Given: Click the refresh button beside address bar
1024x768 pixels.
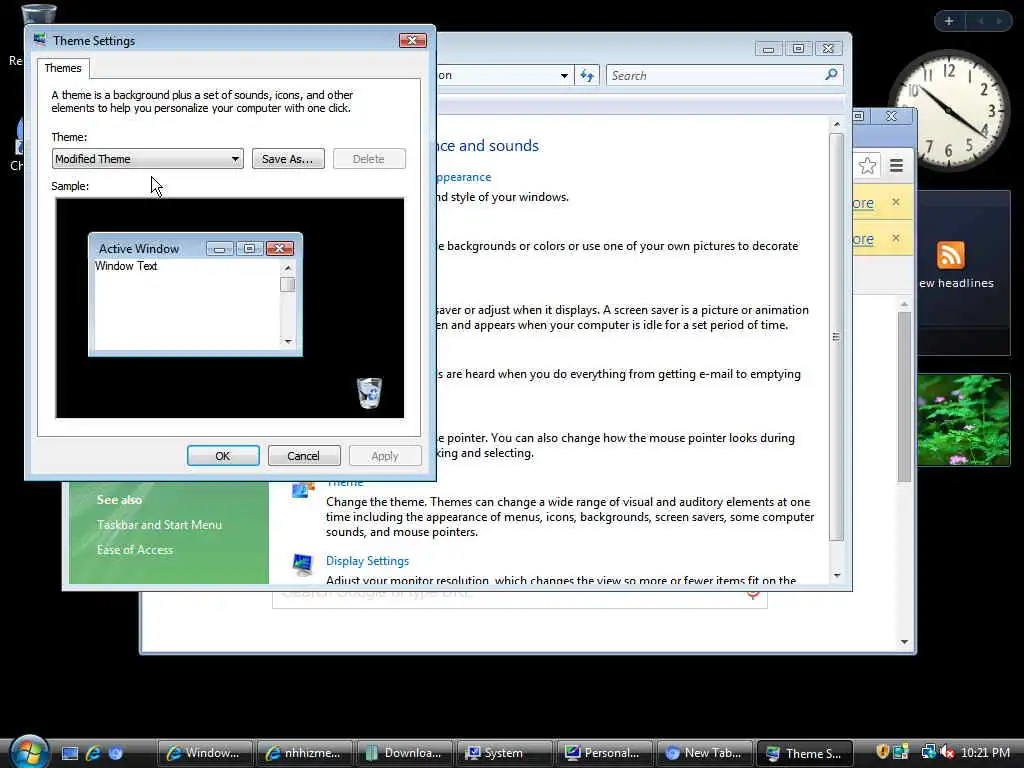Looking at the screenshot, I should (587, 76).
